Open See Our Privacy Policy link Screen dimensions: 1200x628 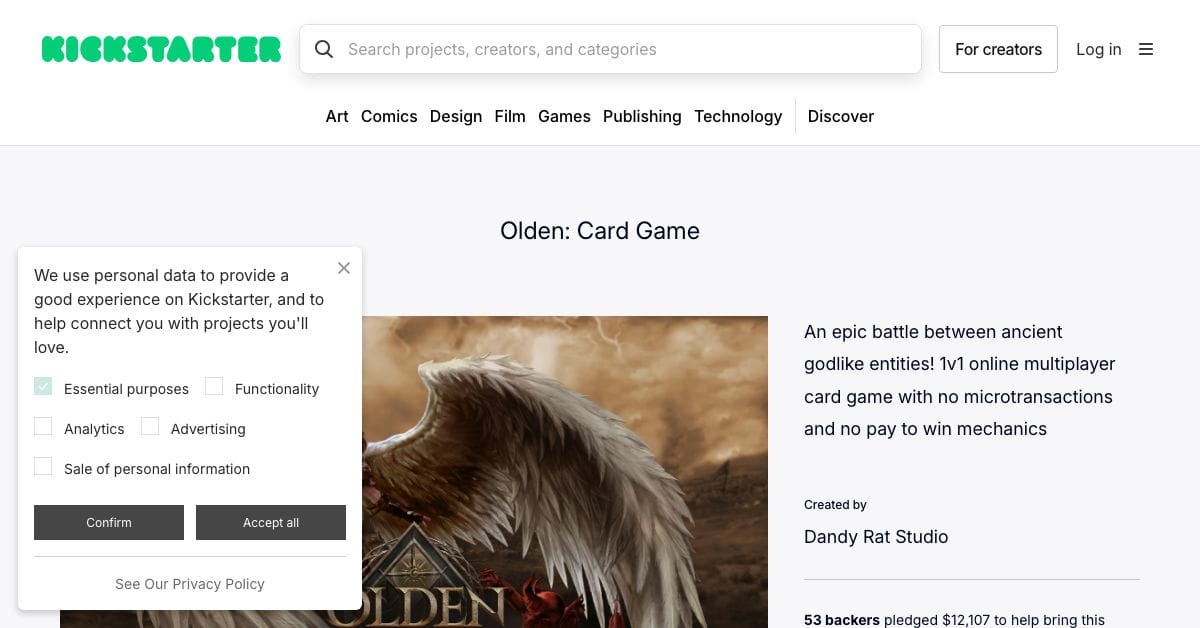[190, 584]
